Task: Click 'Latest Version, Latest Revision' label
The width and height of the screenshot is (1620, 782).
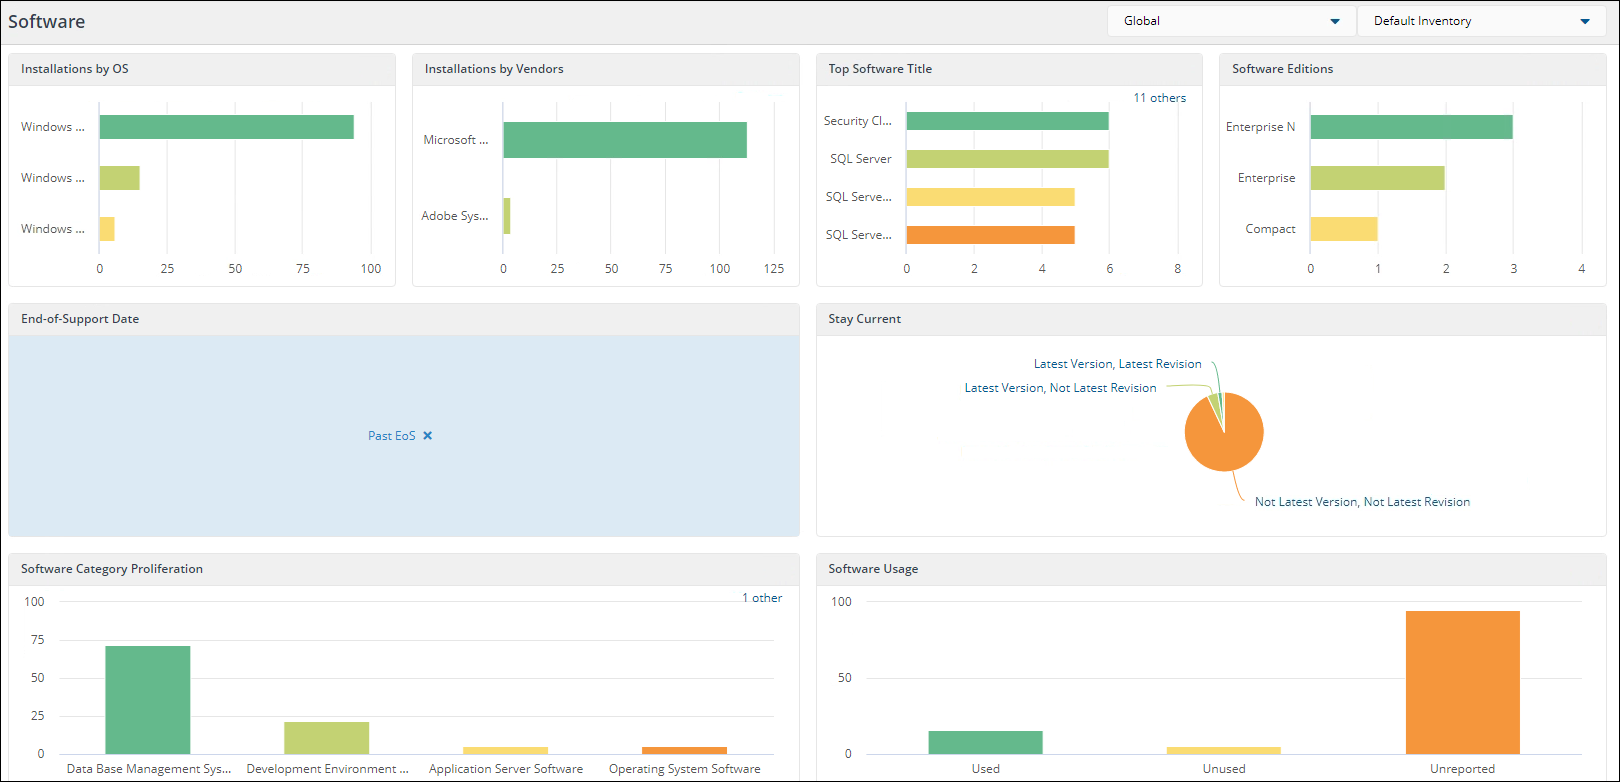Action: (x=1117, y=364)
